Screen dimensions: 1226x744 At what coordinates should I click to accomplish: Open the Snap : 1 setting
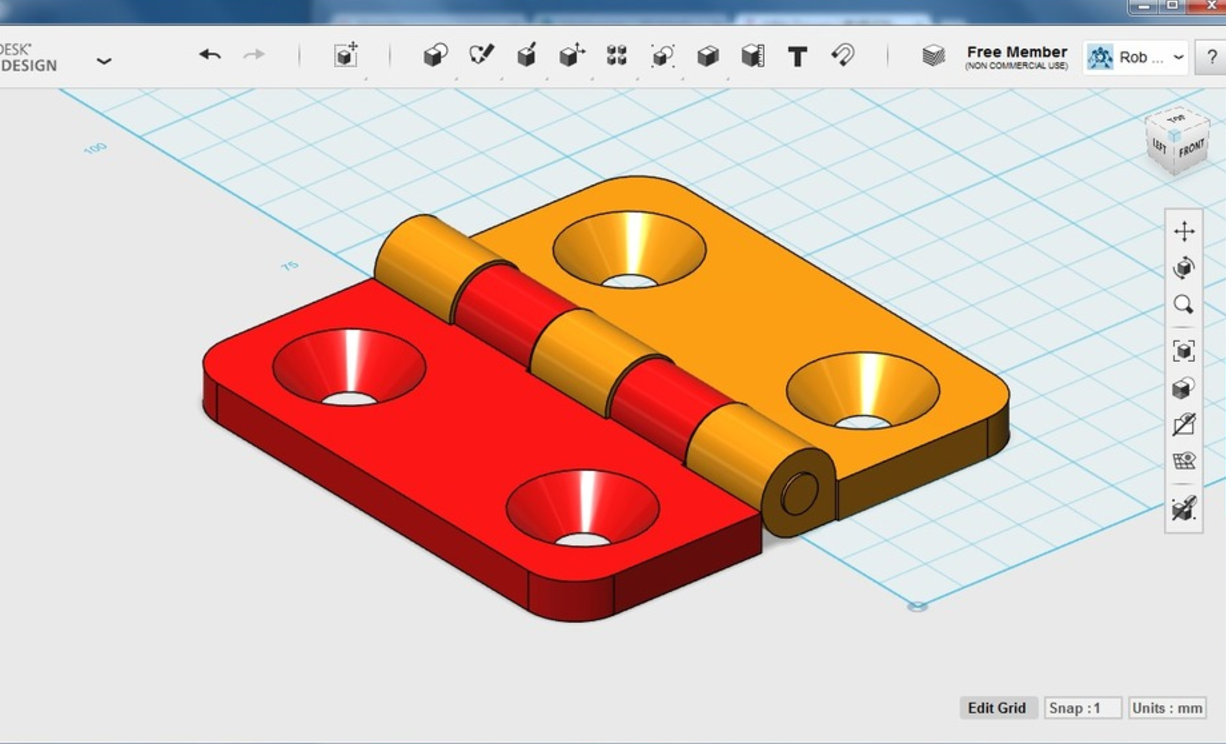click(x=1083, y=708)
